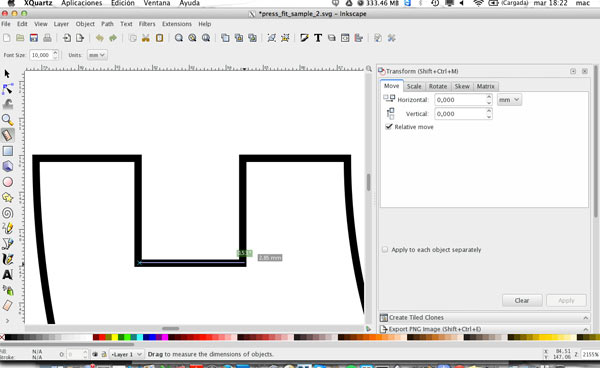The image size is (600, 368).
Task: Select the 3D Box tool
Action: coord(8,166)
